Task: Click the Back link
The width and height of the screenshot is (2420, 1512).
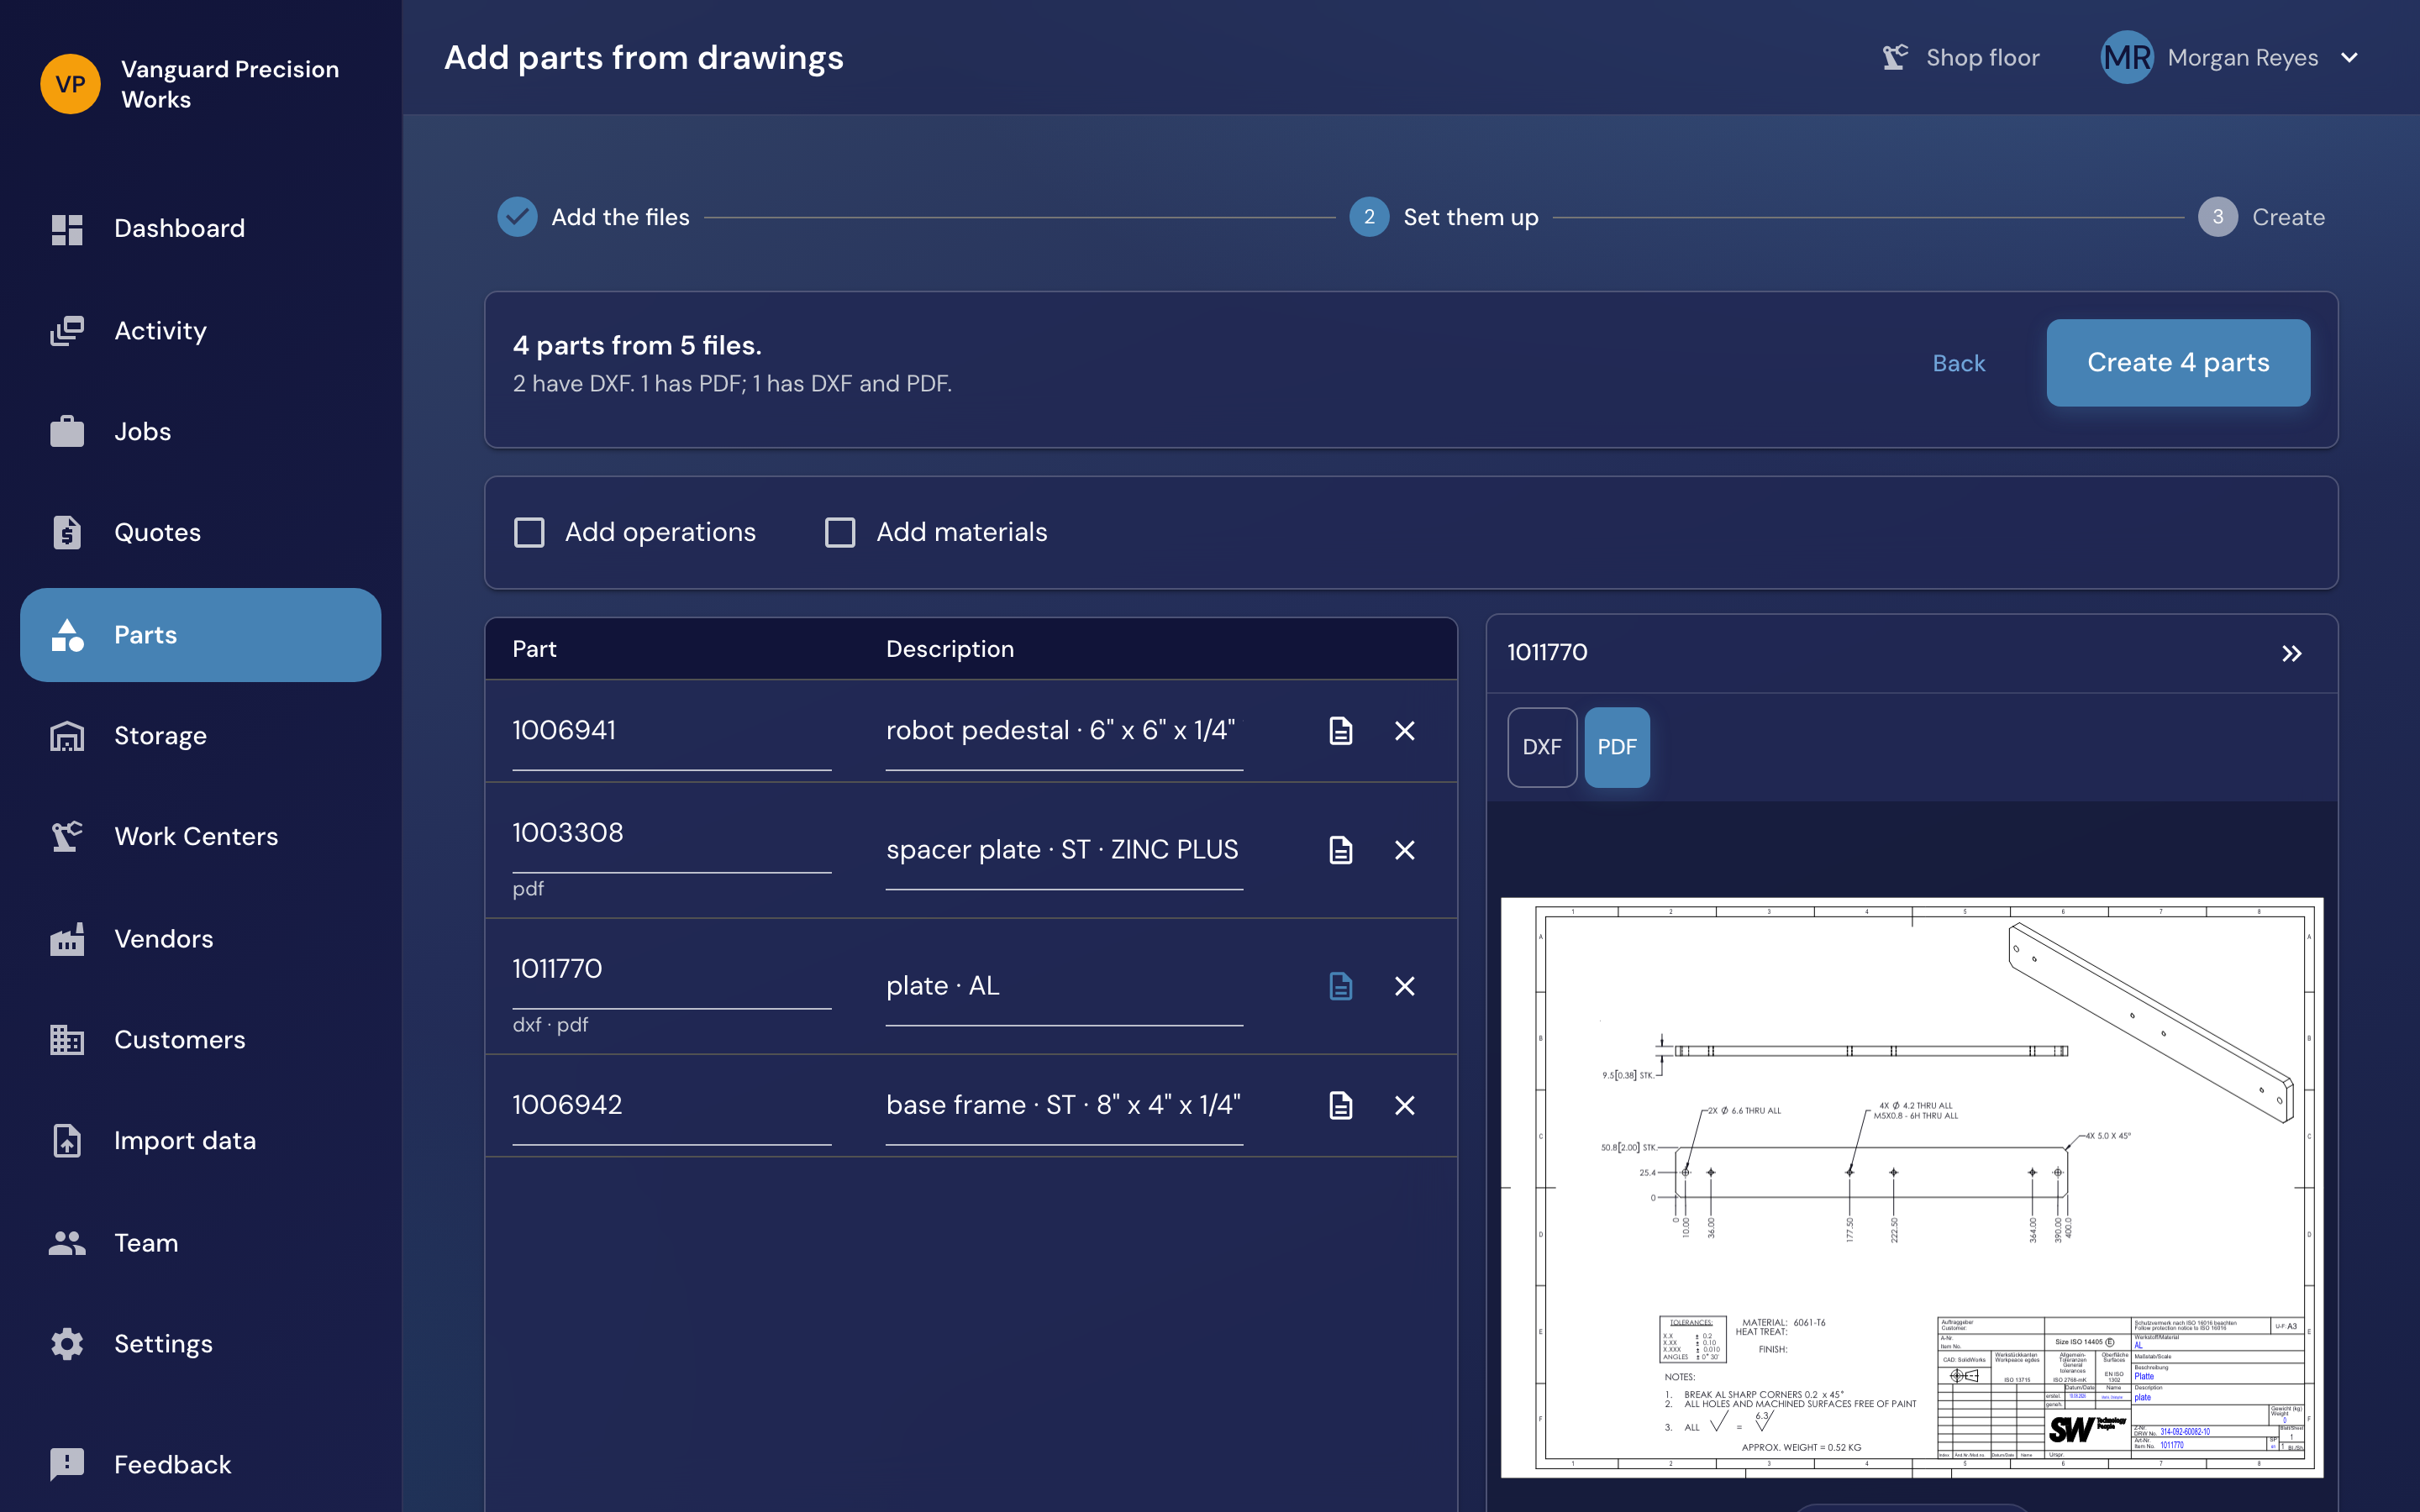Action: pos(1958,363)
